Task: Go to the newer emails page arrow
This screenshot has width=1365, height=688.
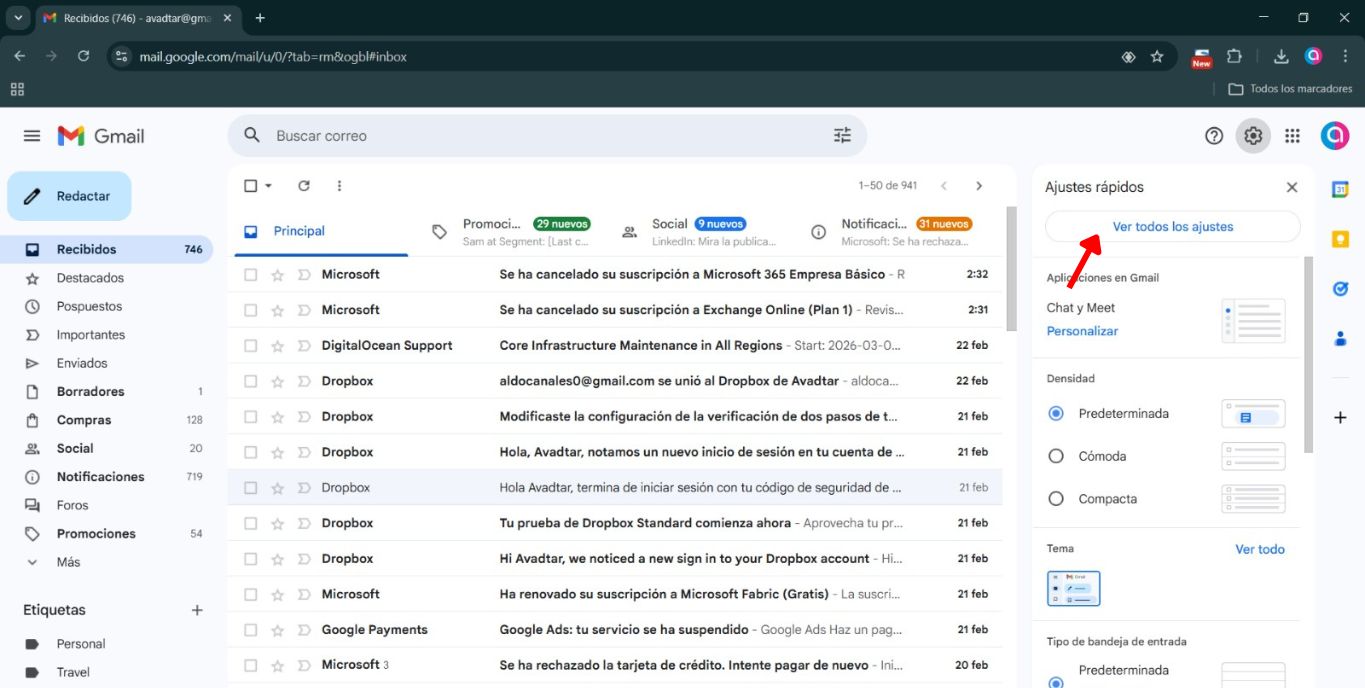Action: coord(943,186)
